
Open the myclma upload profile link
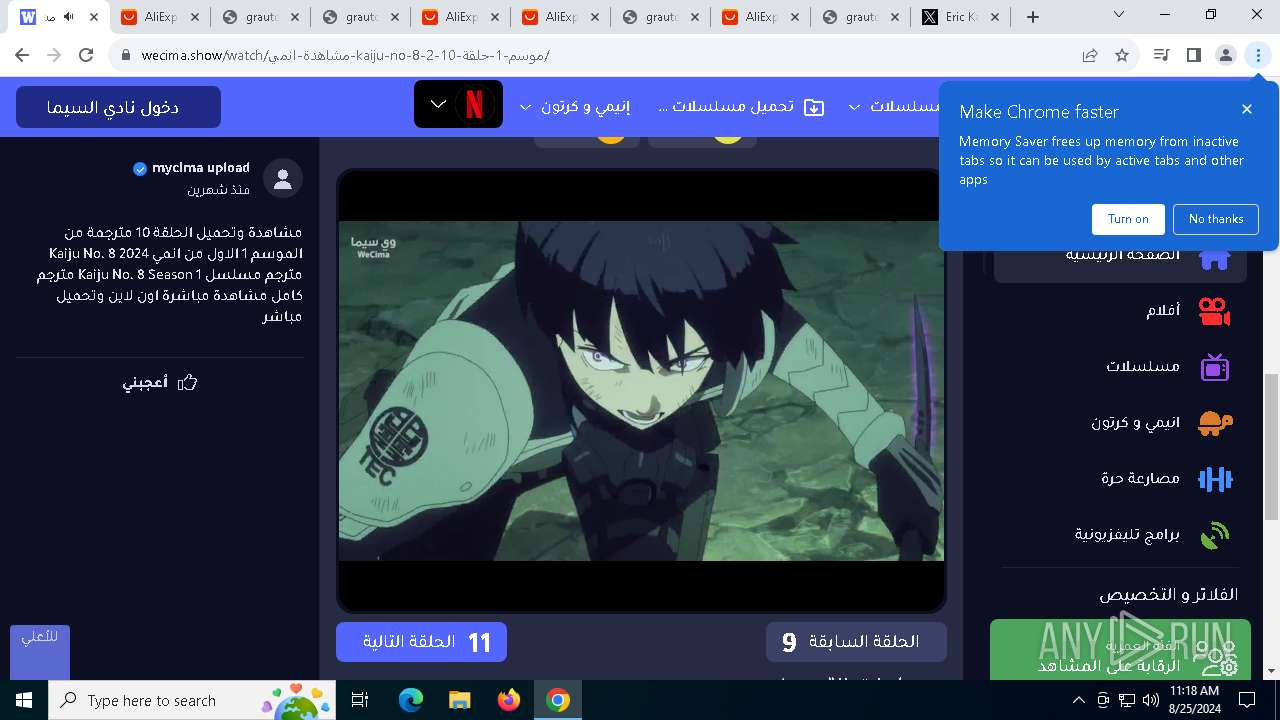click(201, 168)
